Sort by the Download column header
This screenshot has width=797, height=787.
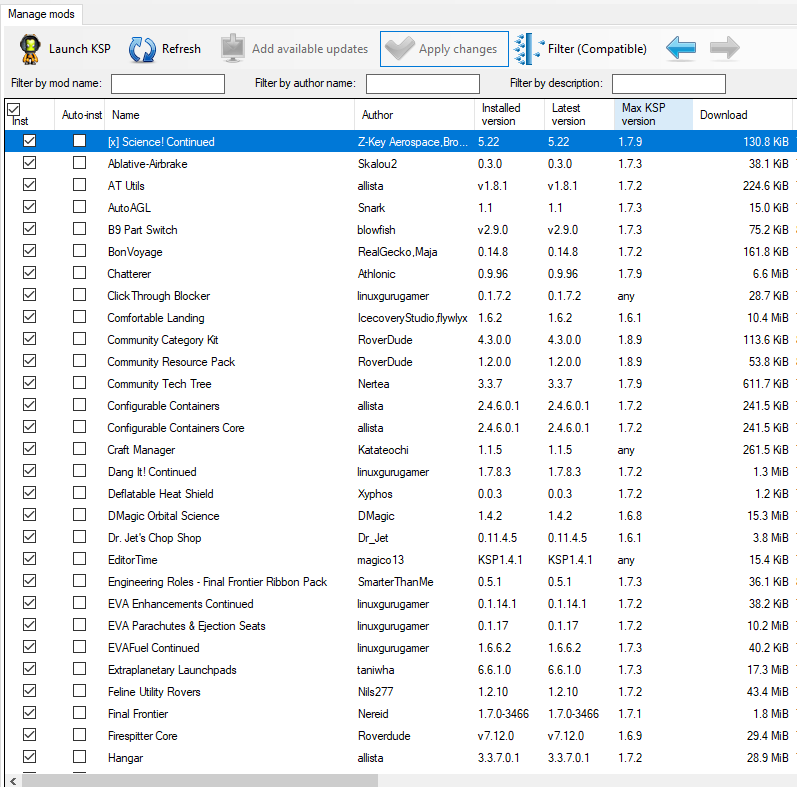tap(743, 115)
